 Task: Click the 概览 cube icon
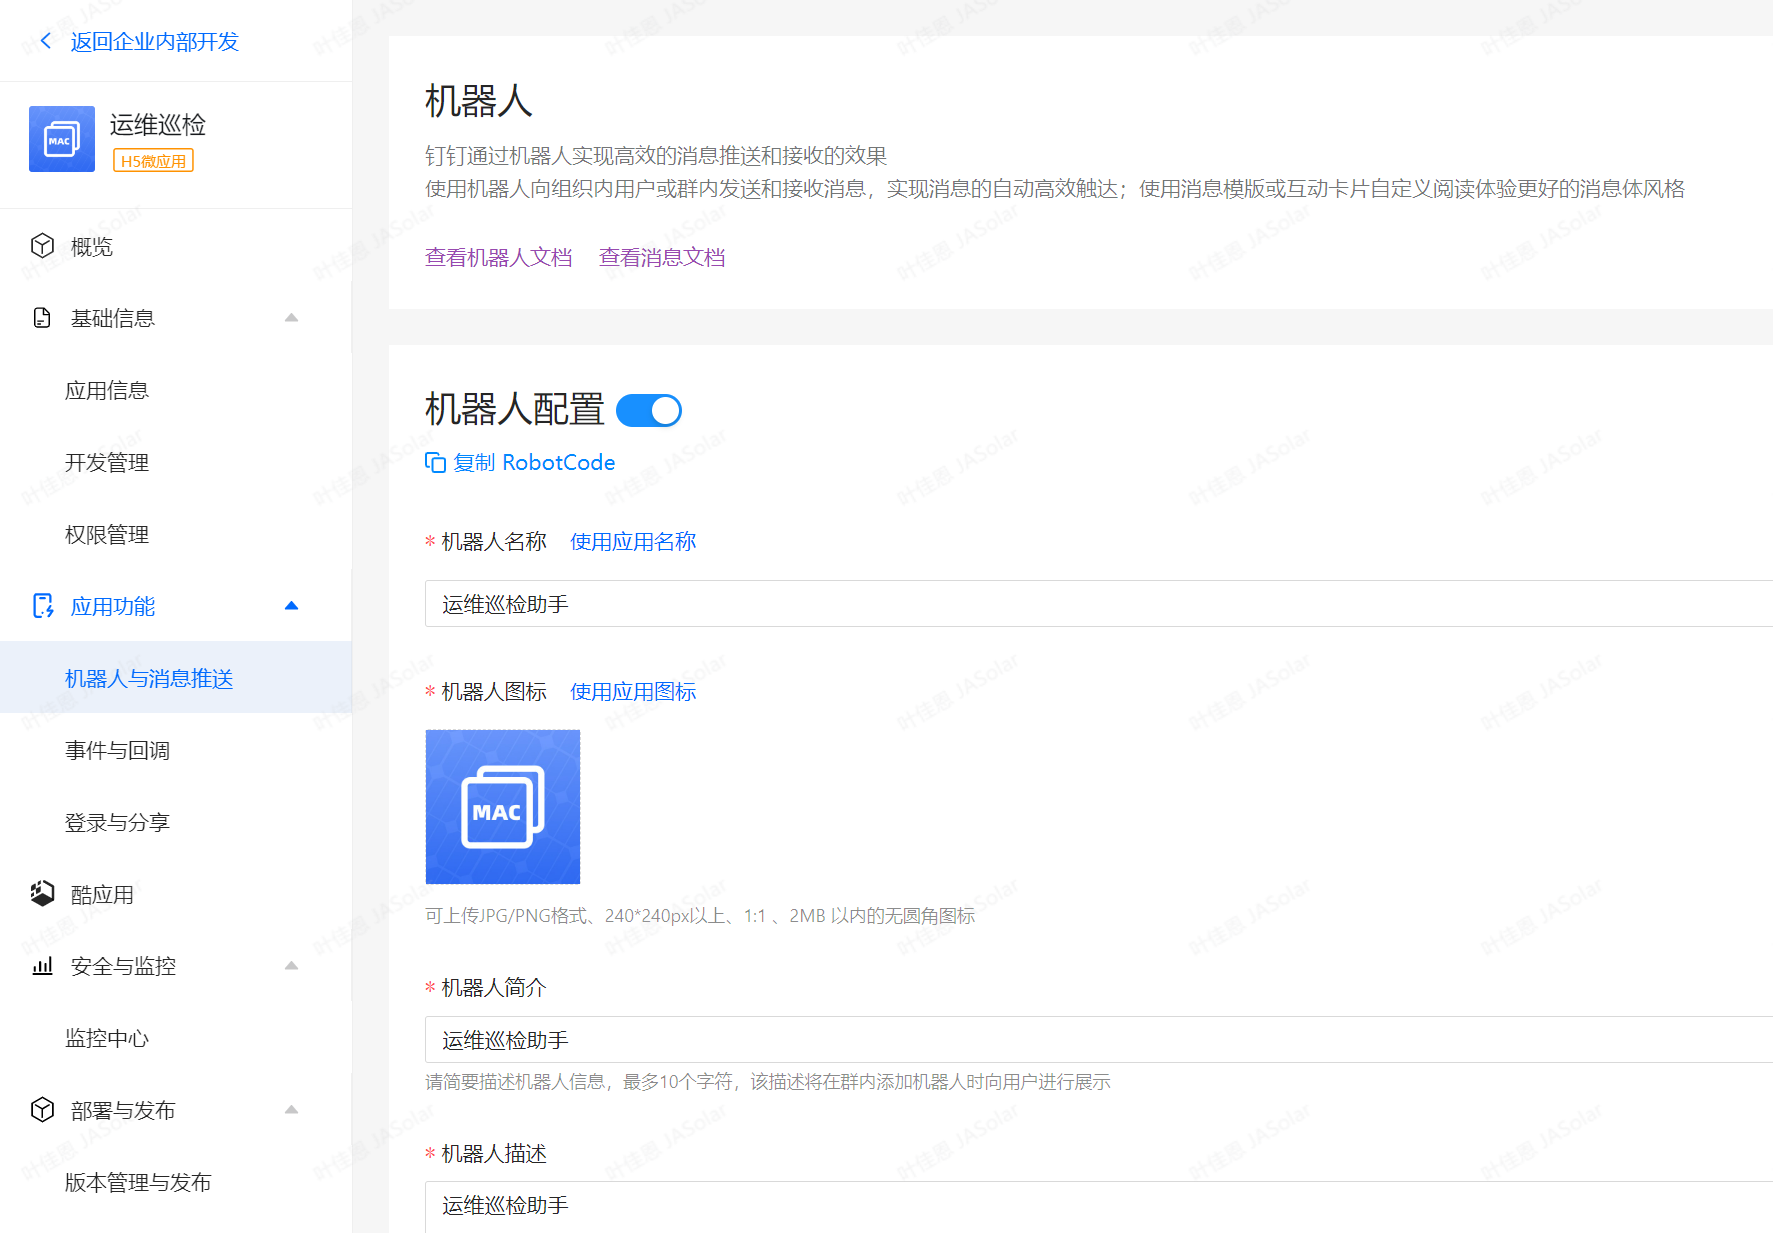[x=42, y=246]
